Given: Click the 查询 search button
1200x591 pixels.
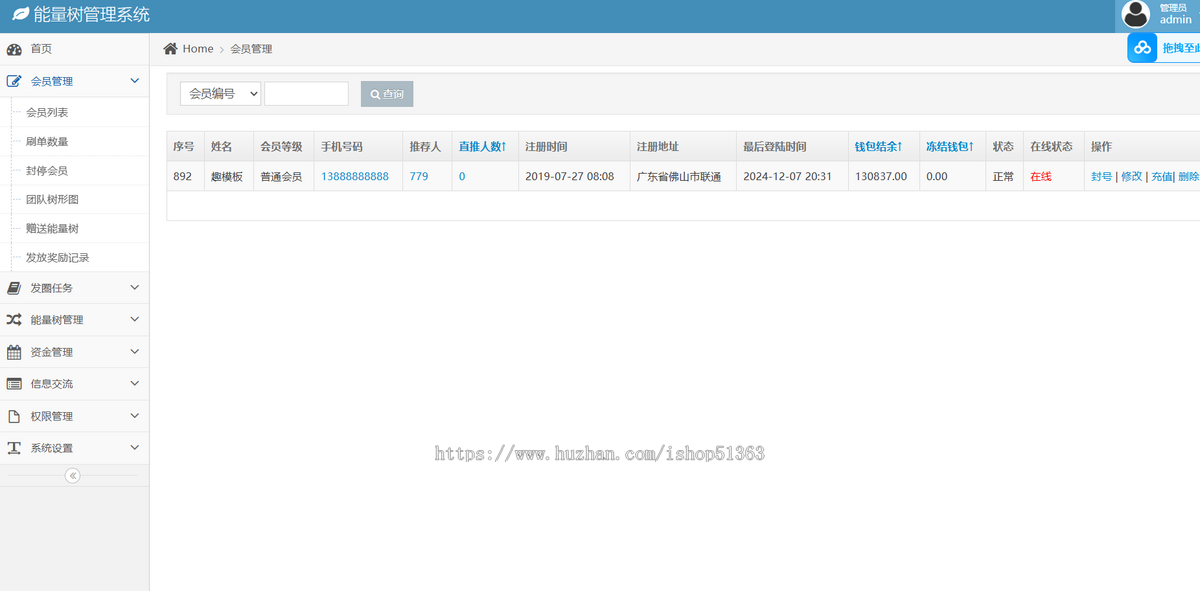Looking at the screenshot, I should pyautogui.click(x=387, y=94).
